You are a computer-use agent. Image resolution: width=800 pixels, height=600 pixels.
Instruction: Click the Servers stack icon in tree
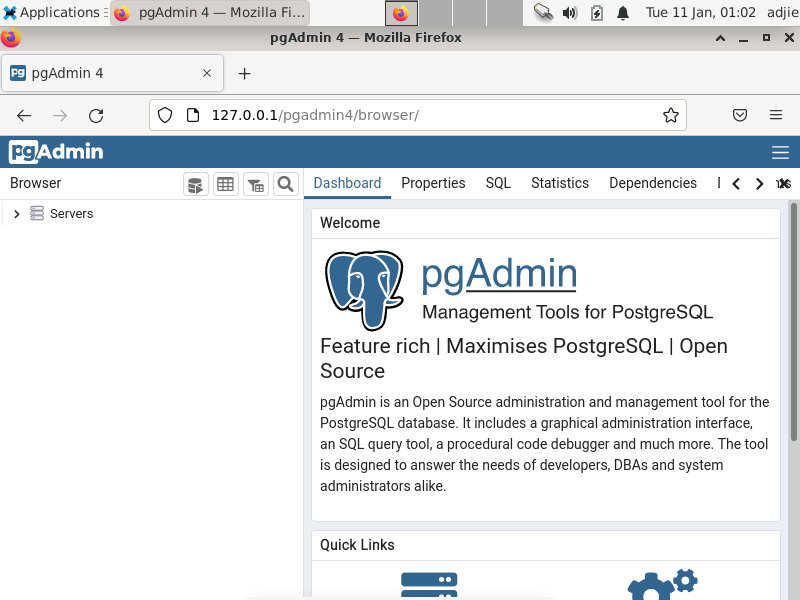(x=37, y=213)
